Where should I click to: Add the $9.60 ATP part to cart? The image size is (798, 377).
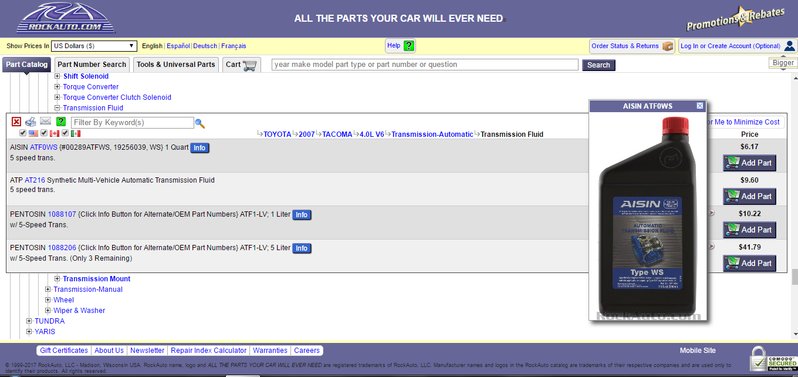(750, 196)
